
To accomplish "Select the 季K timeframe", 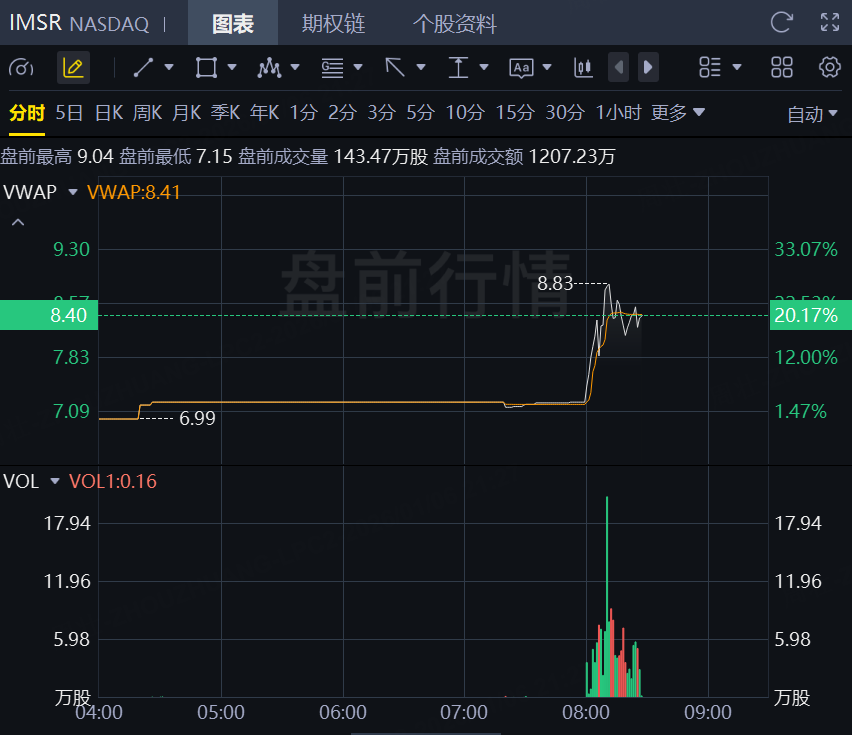I will (225, 113).
